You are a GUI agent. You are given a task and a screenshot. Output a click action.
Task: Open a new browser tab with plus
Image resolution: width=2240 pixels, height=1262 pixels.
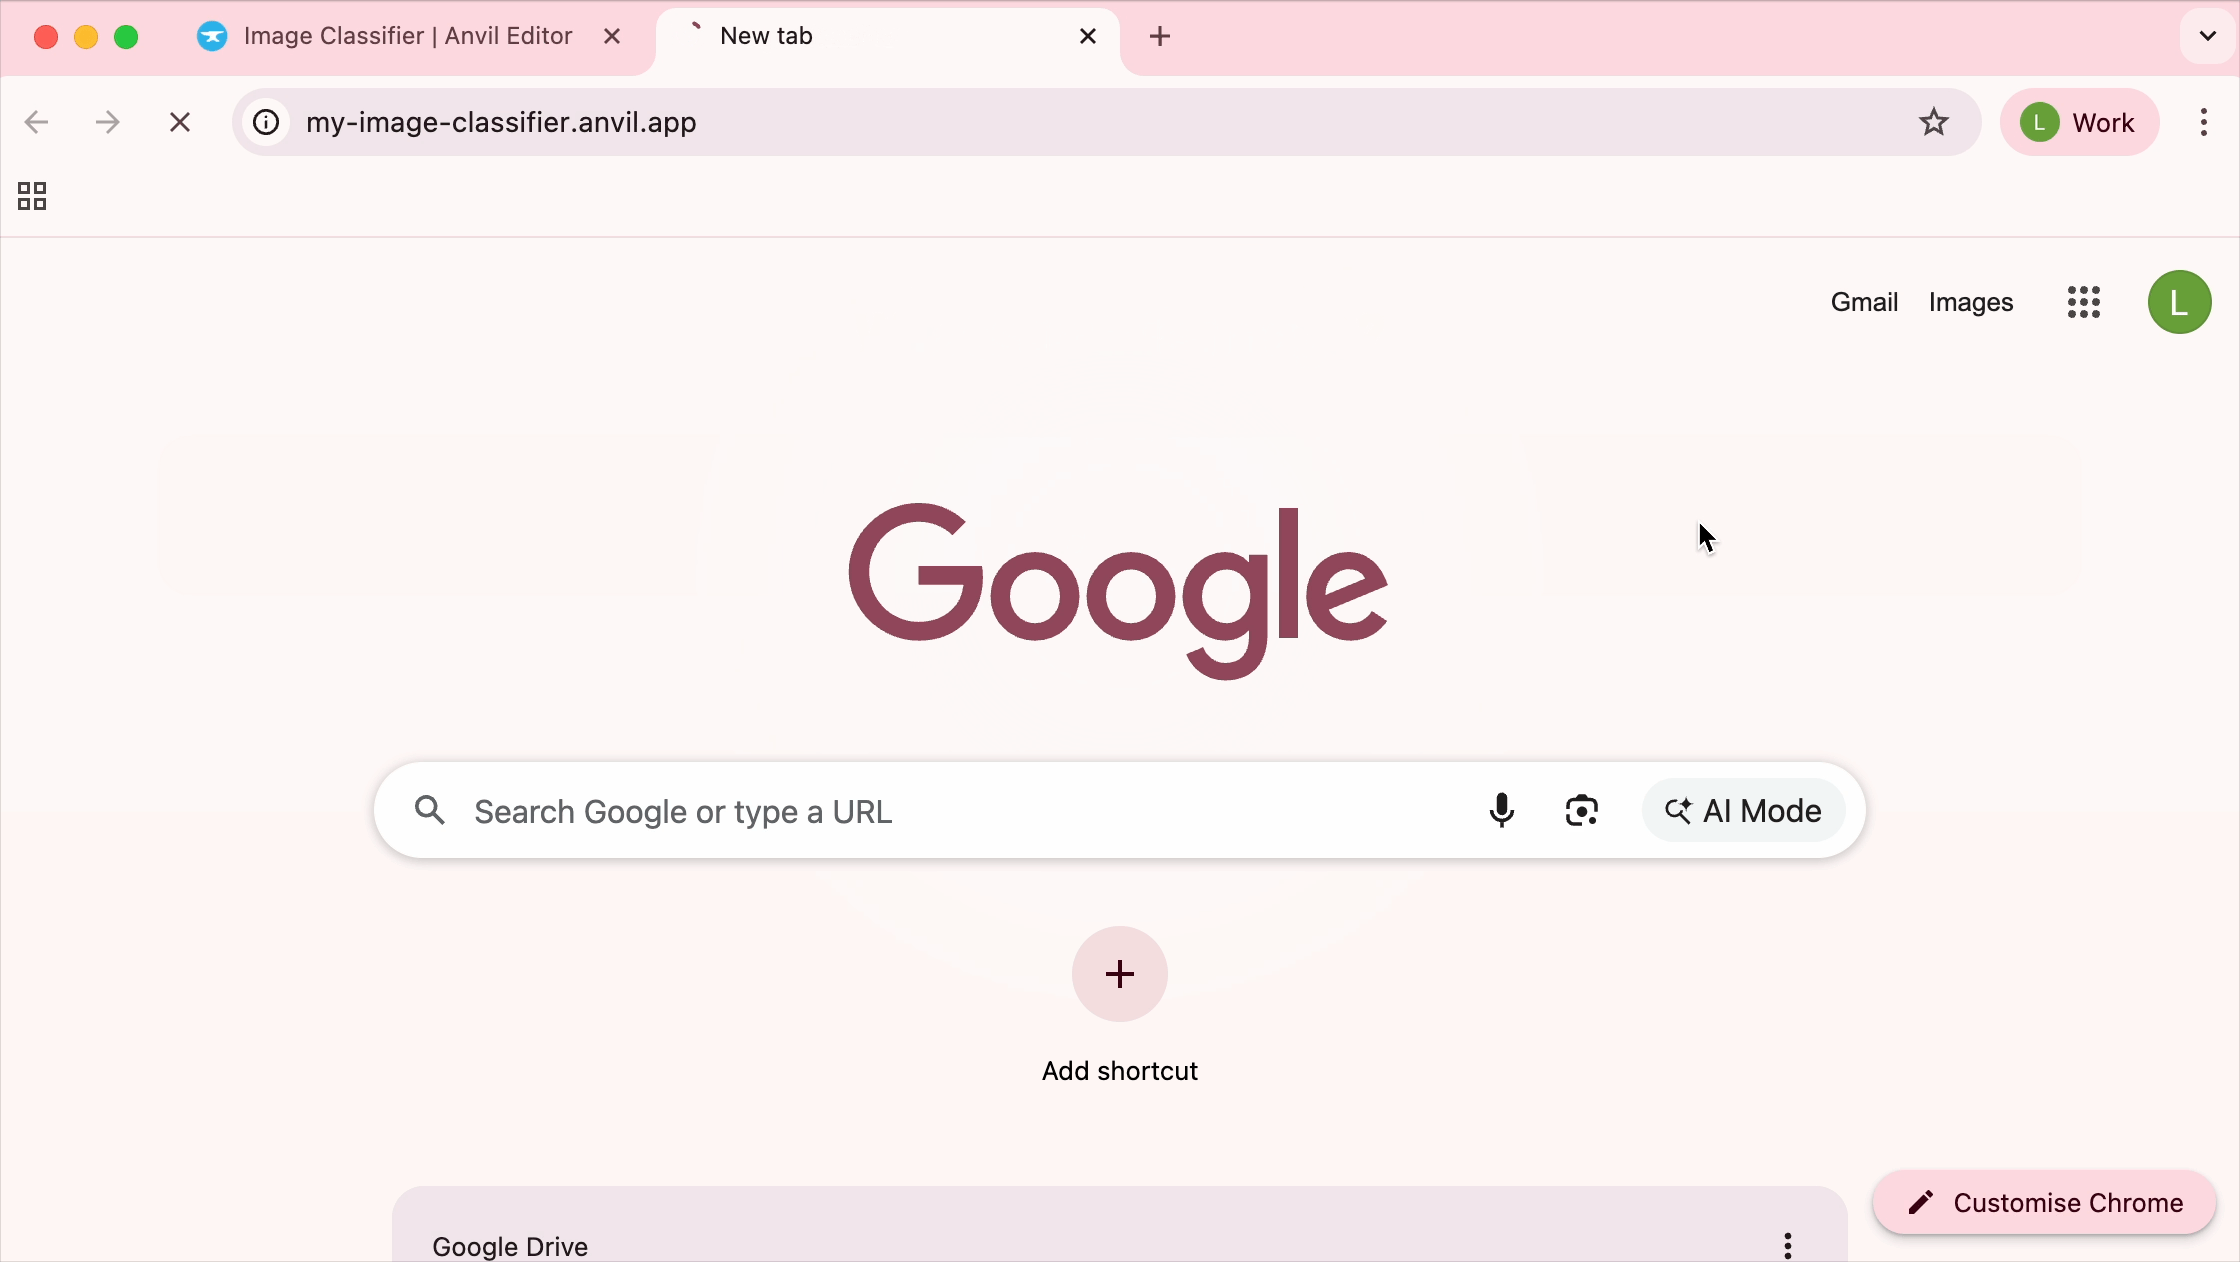[x=1160, y=37]
